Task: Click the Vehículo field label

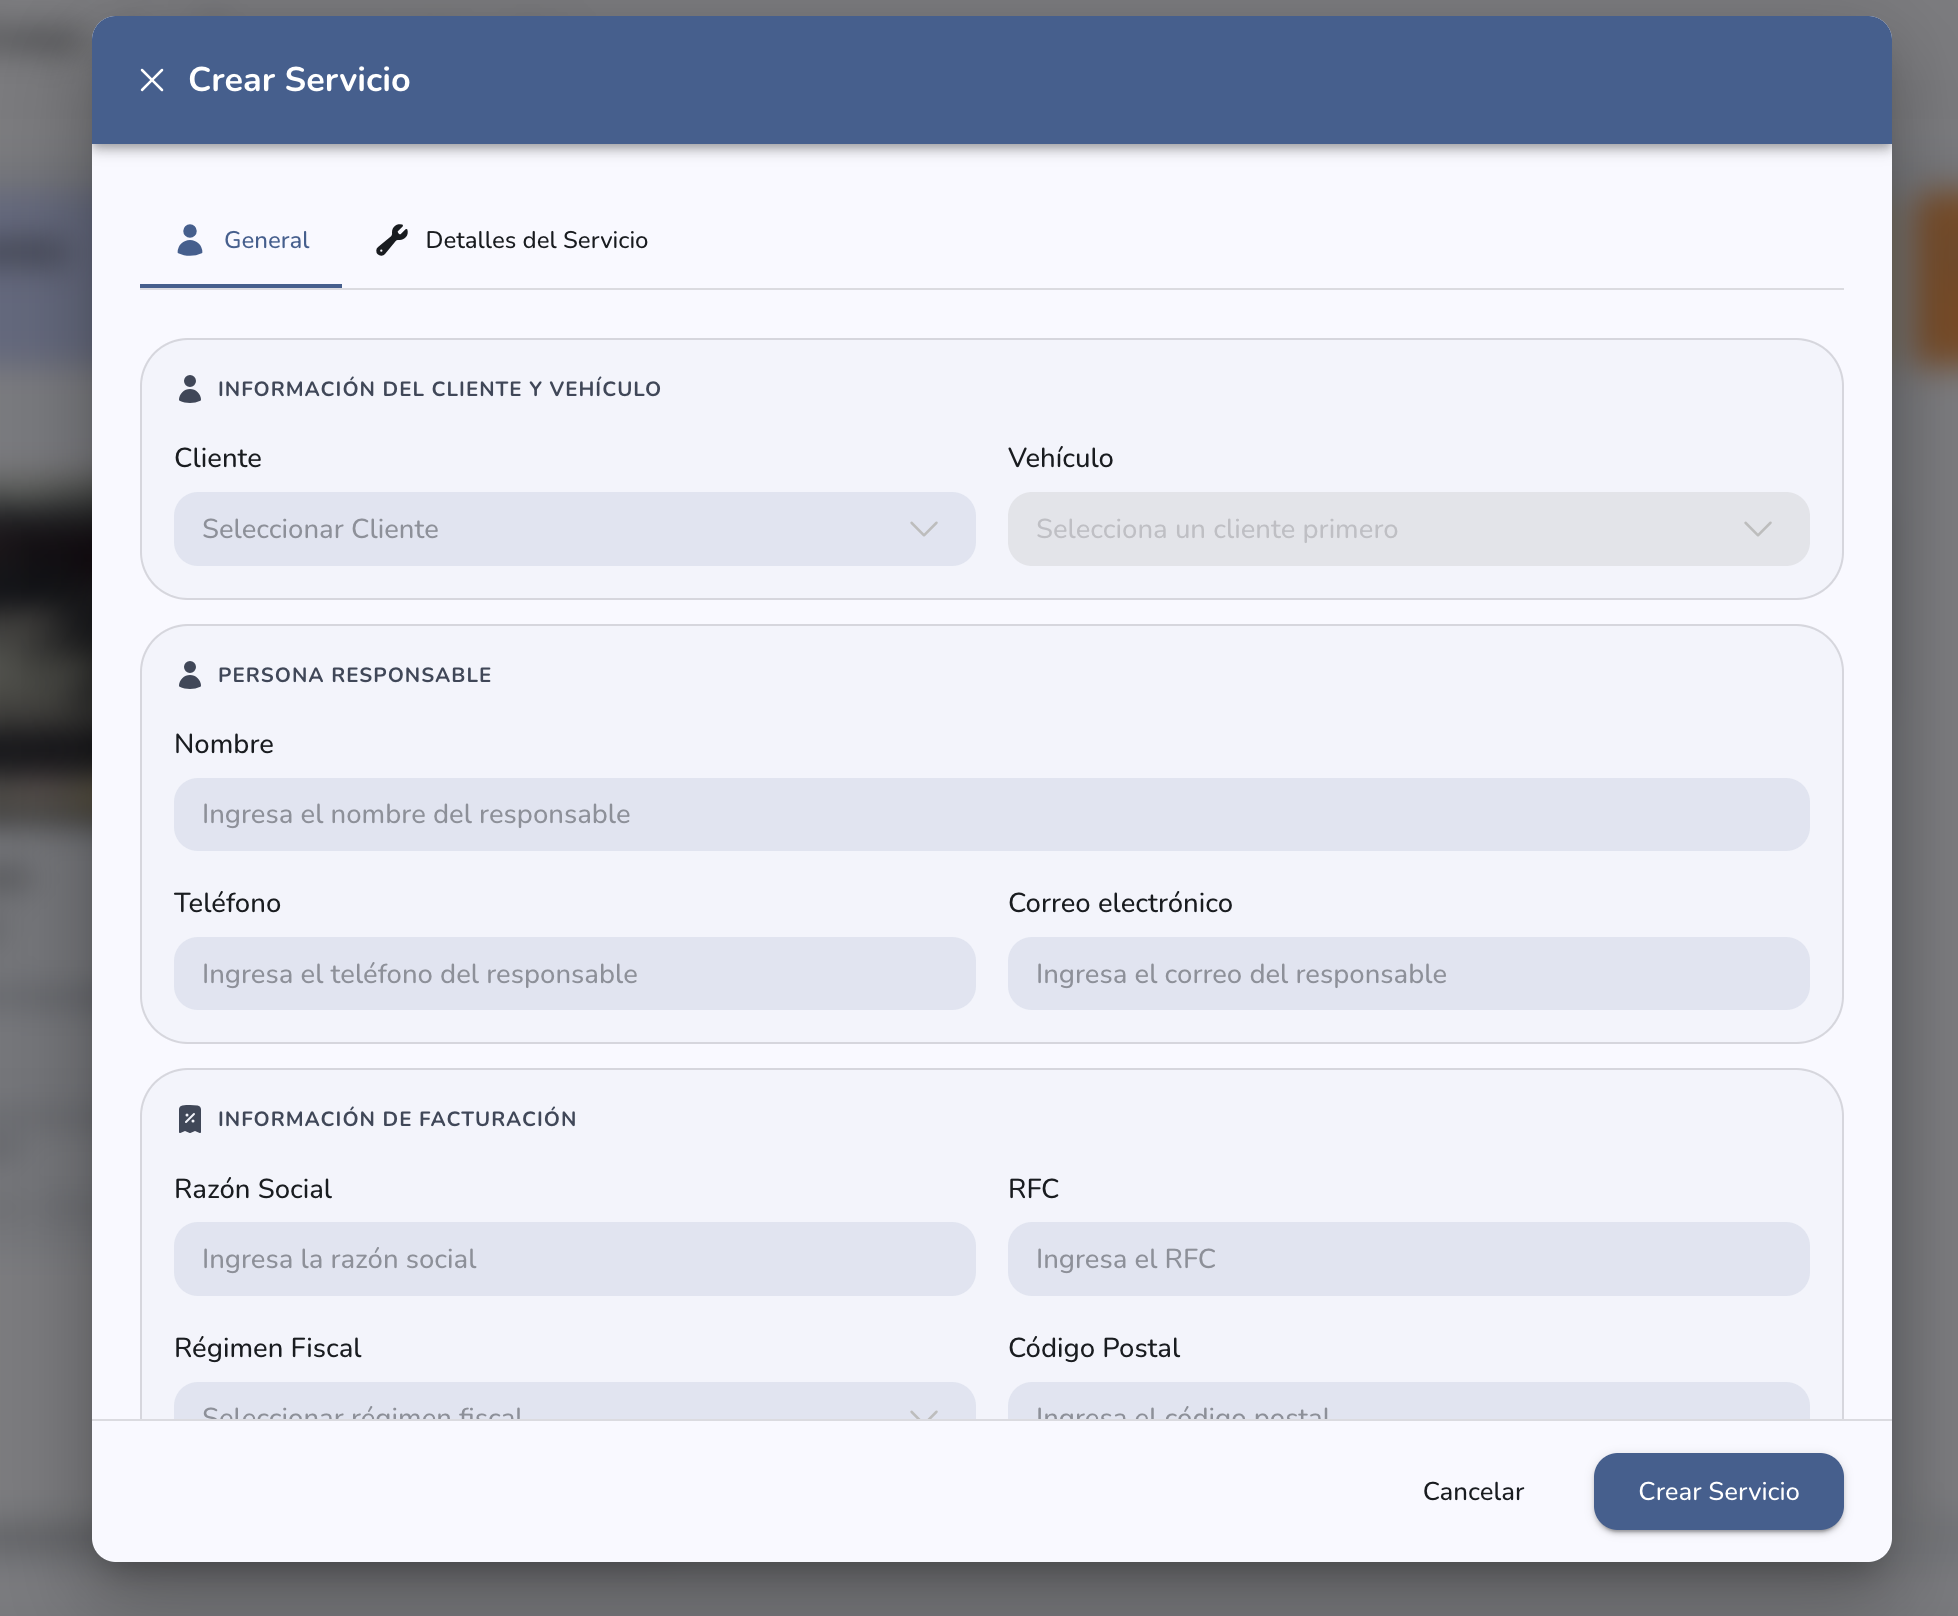Action: (1060, 458)
